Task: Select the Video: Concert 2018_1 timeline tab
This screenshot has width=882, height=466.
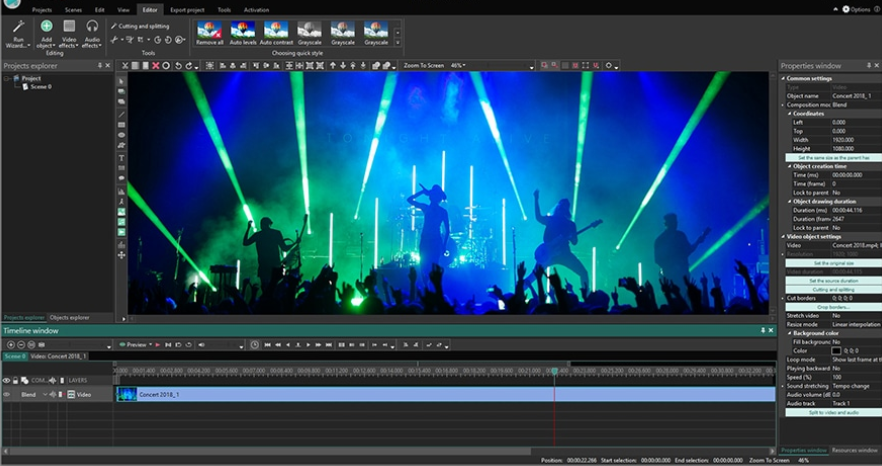Action: click(x=58, y=356)
